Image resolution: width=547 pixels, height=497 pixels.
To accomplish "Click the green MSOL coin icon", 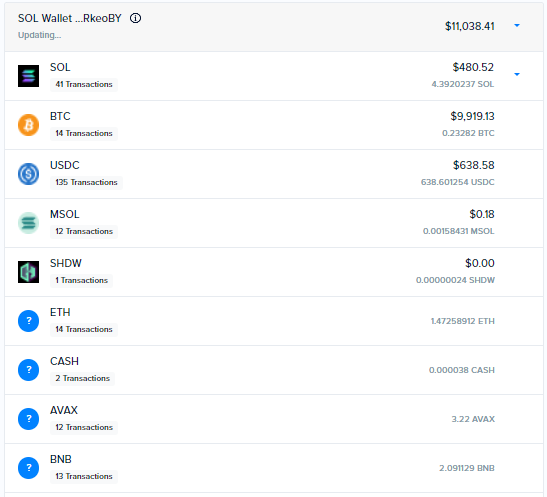I will [x=29, y=223].
